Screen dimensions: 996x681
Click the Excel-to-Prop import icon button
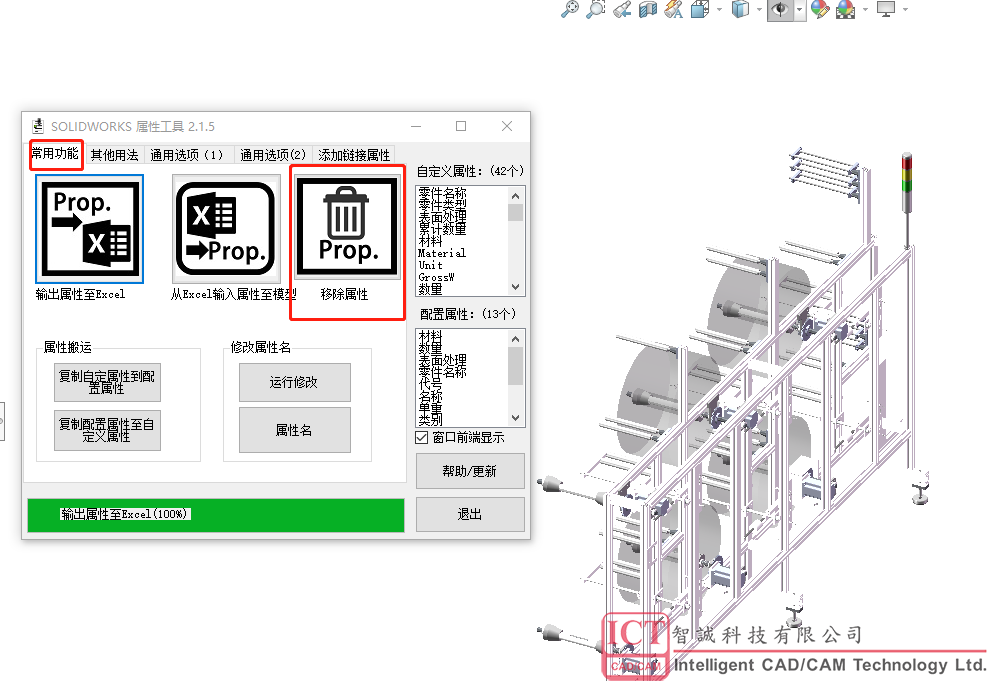pos(225,229)
